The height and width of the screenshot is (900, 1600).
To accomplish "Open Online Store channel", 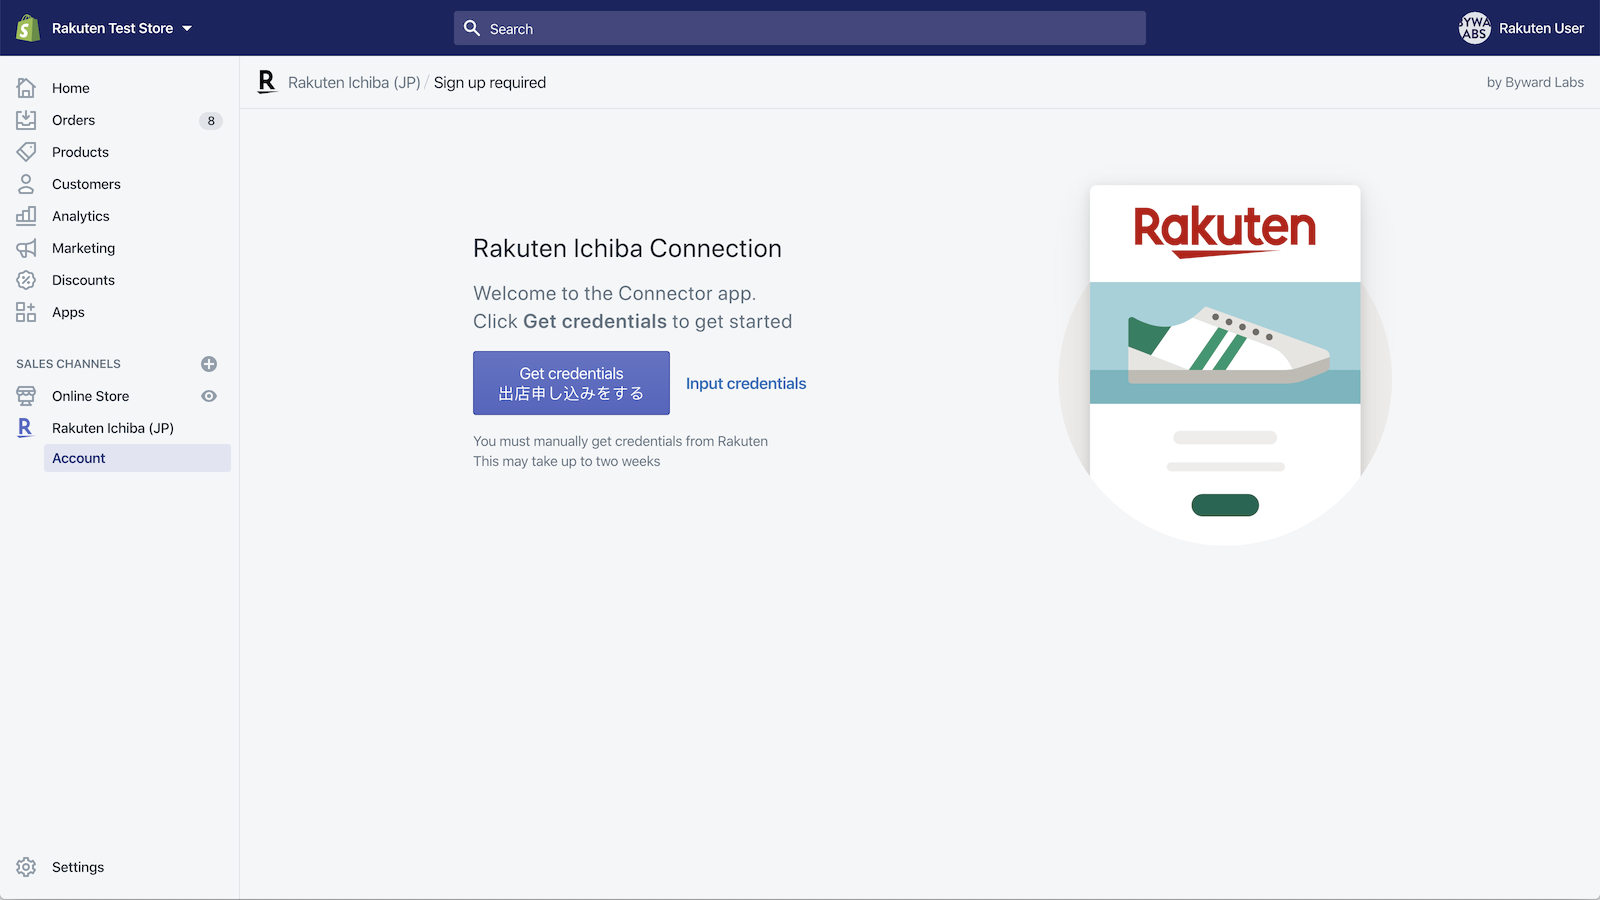I will [90, 396].
